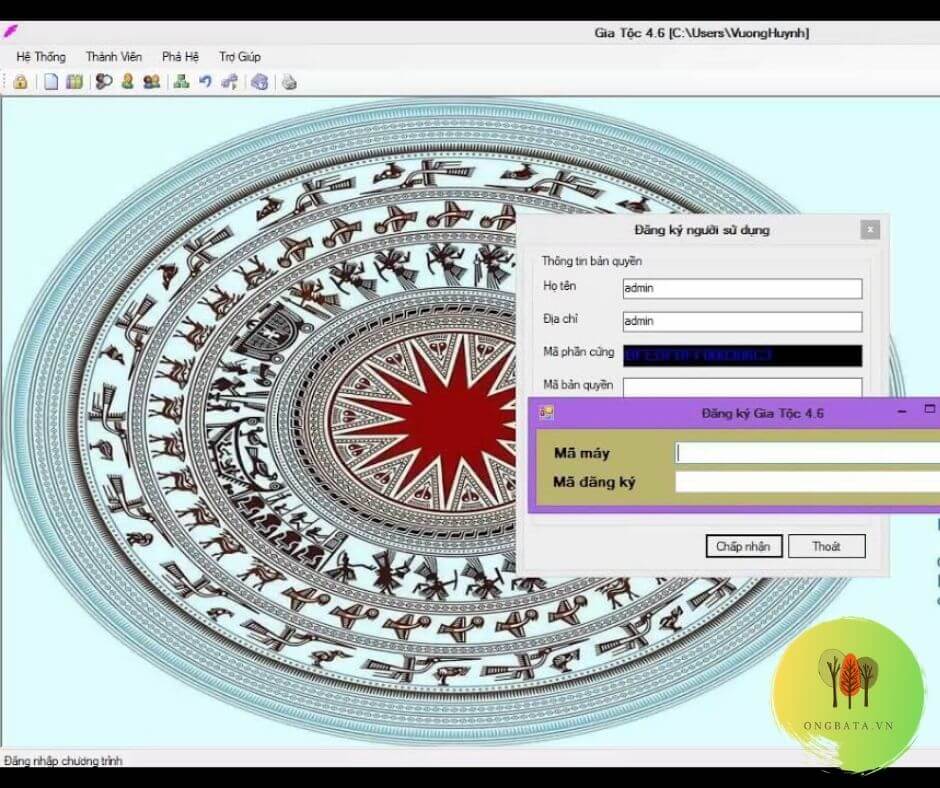Click the blank page new-file toolbar icon
This screenshot has width=940, height=788.
click(52, 82)
